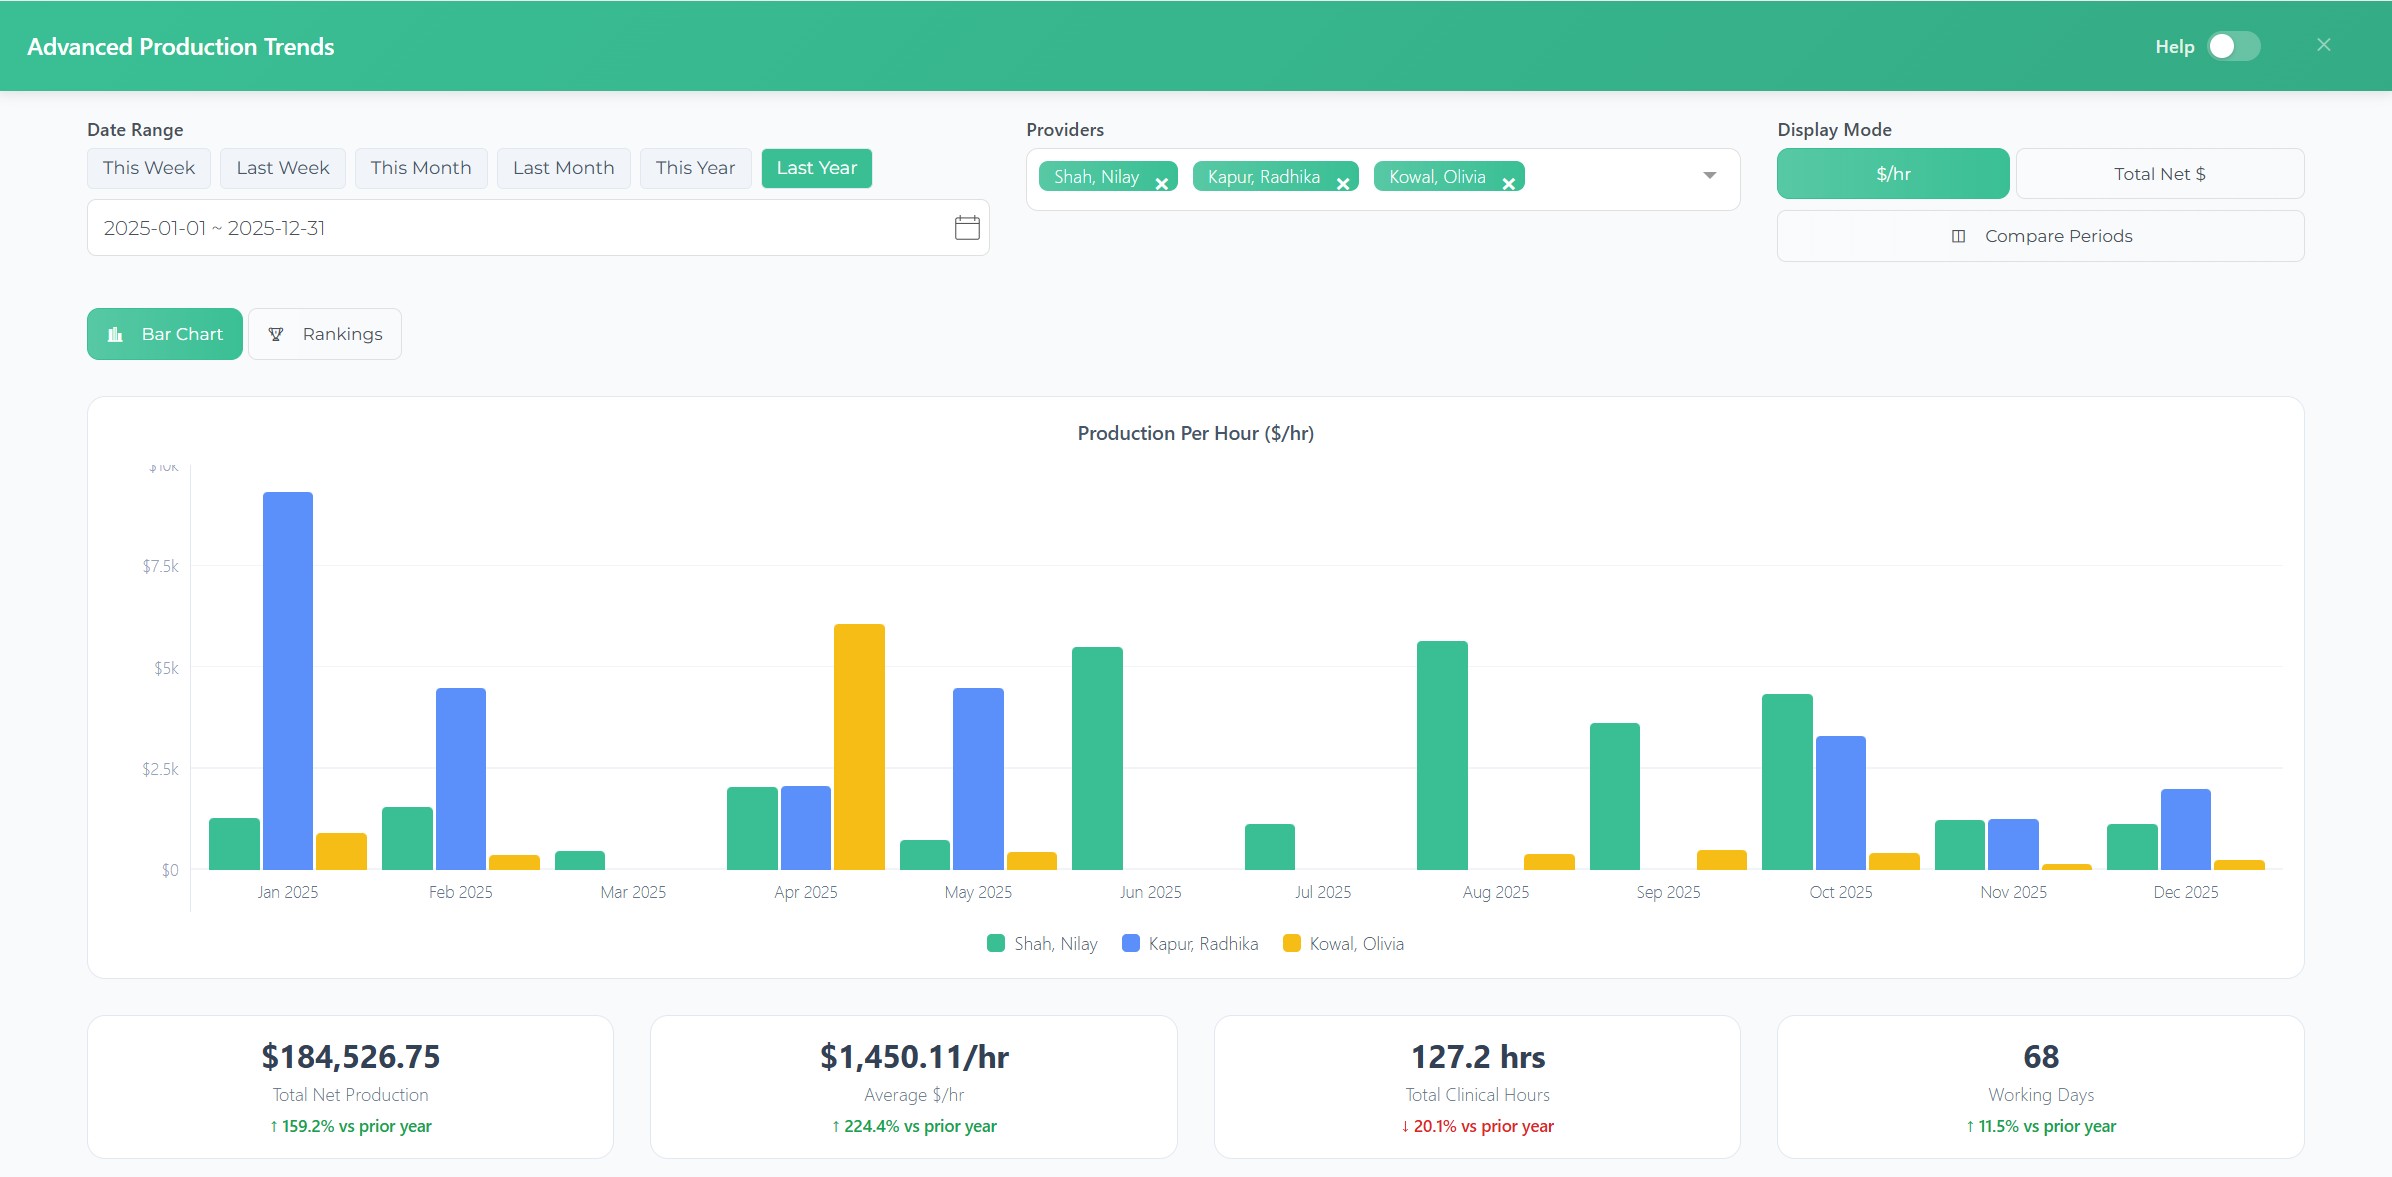Toggle the Help switch on

pyautogui.click(x=2233, y=47)
